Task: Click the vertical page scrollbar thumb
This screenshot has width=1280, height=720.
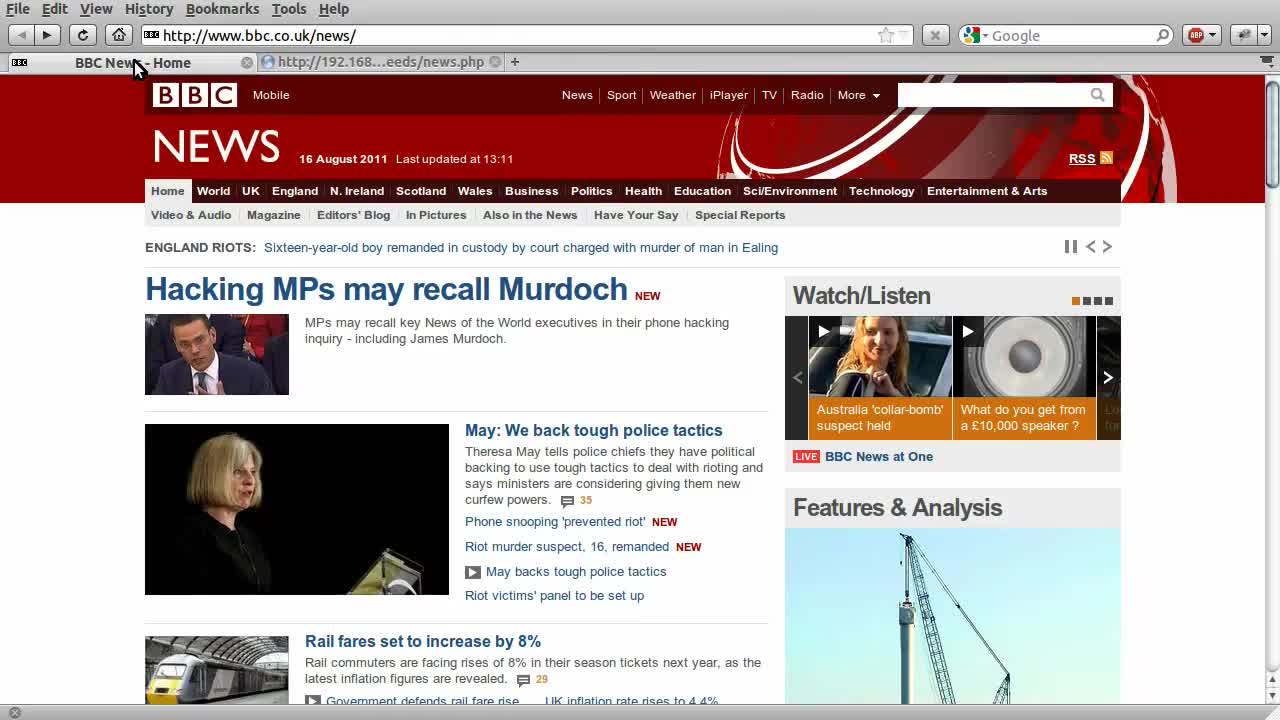Action: [x=1272, y=134]
